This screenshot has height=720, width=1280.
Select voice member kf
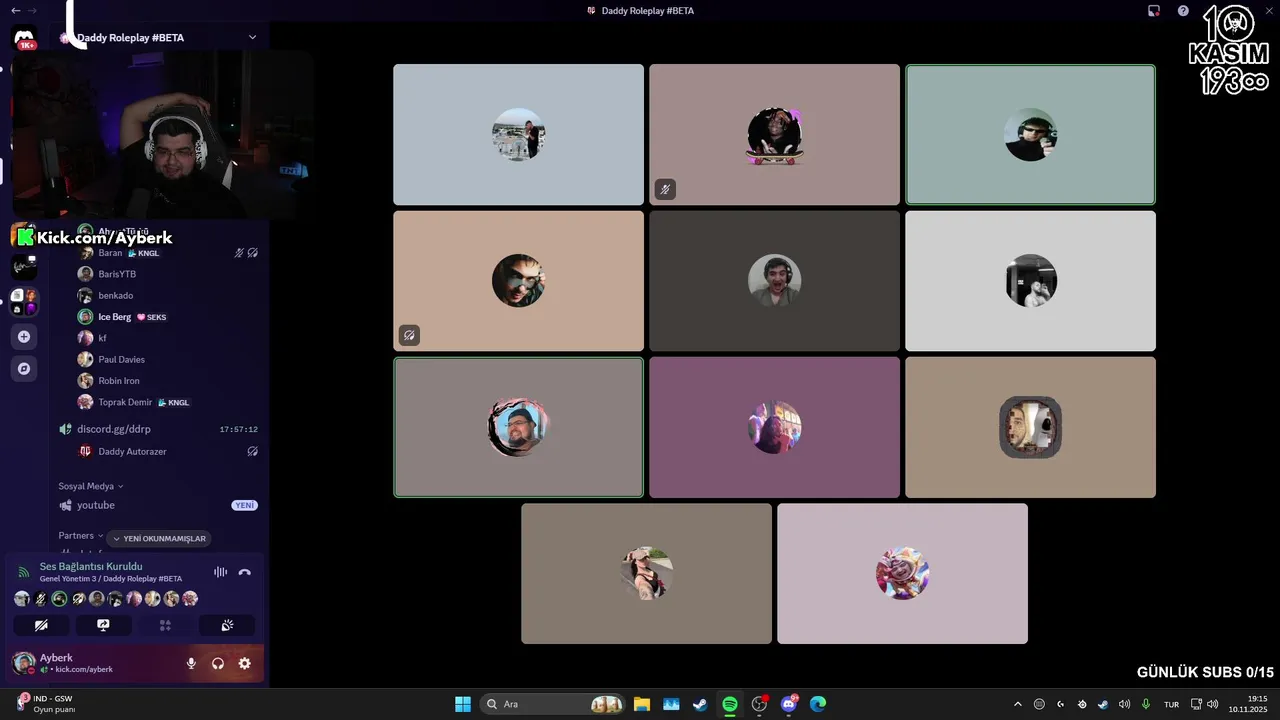point(168,338)
